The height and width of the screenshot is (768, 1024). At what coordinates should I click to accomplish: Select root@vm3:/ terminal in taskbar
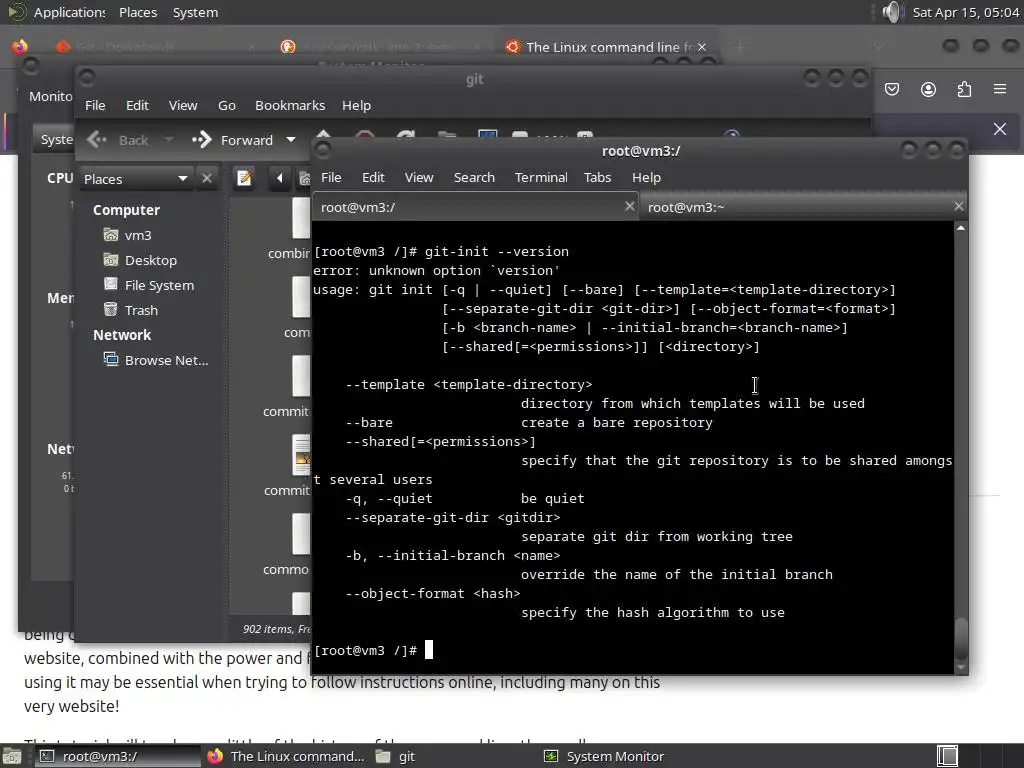tap(116, 756)
